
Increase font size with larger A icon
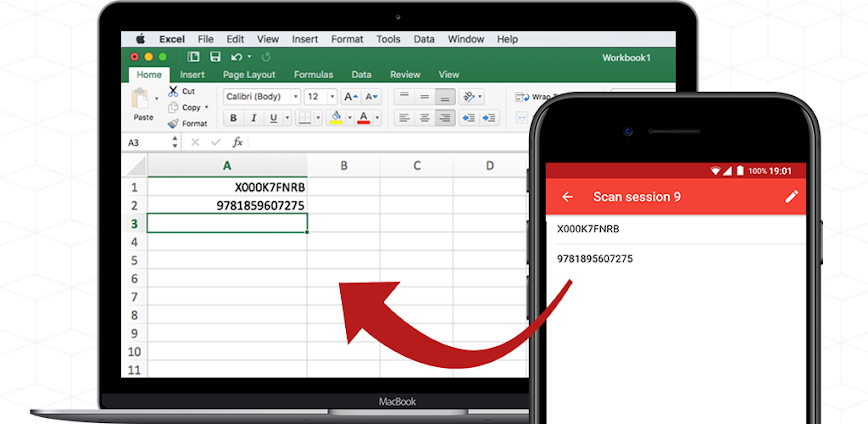[x=350, y=97]
